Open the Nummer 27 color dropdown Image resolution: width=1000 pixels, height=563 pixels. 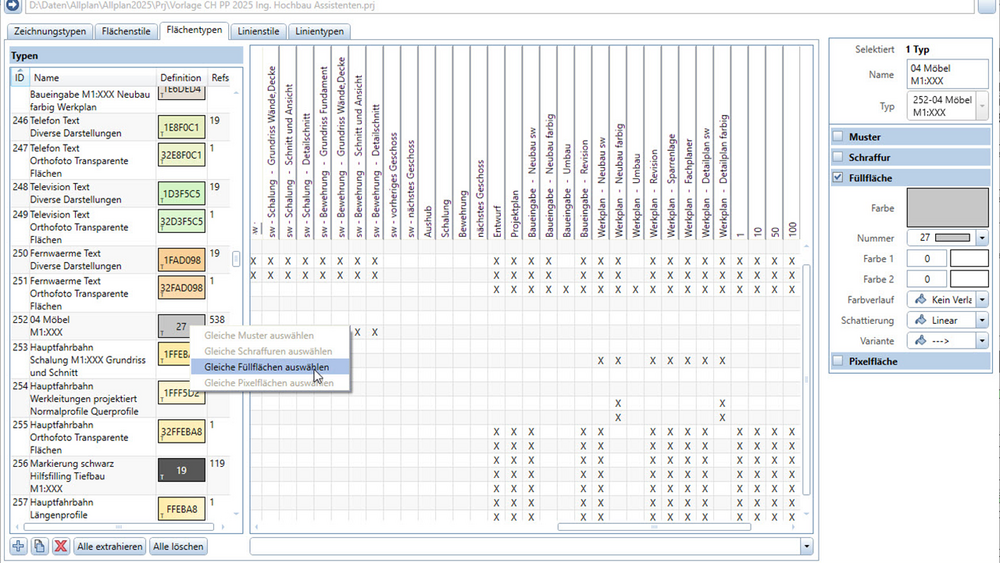click(x=982, y=238)
